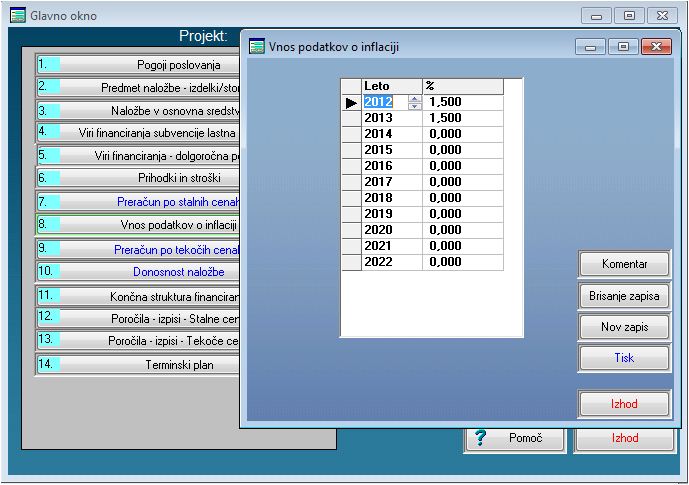The height and width of the screenshot is (485, 689).
Task: Click the Glavno okno window title icon
Action: pyautogui.click(x=17, y=16)
